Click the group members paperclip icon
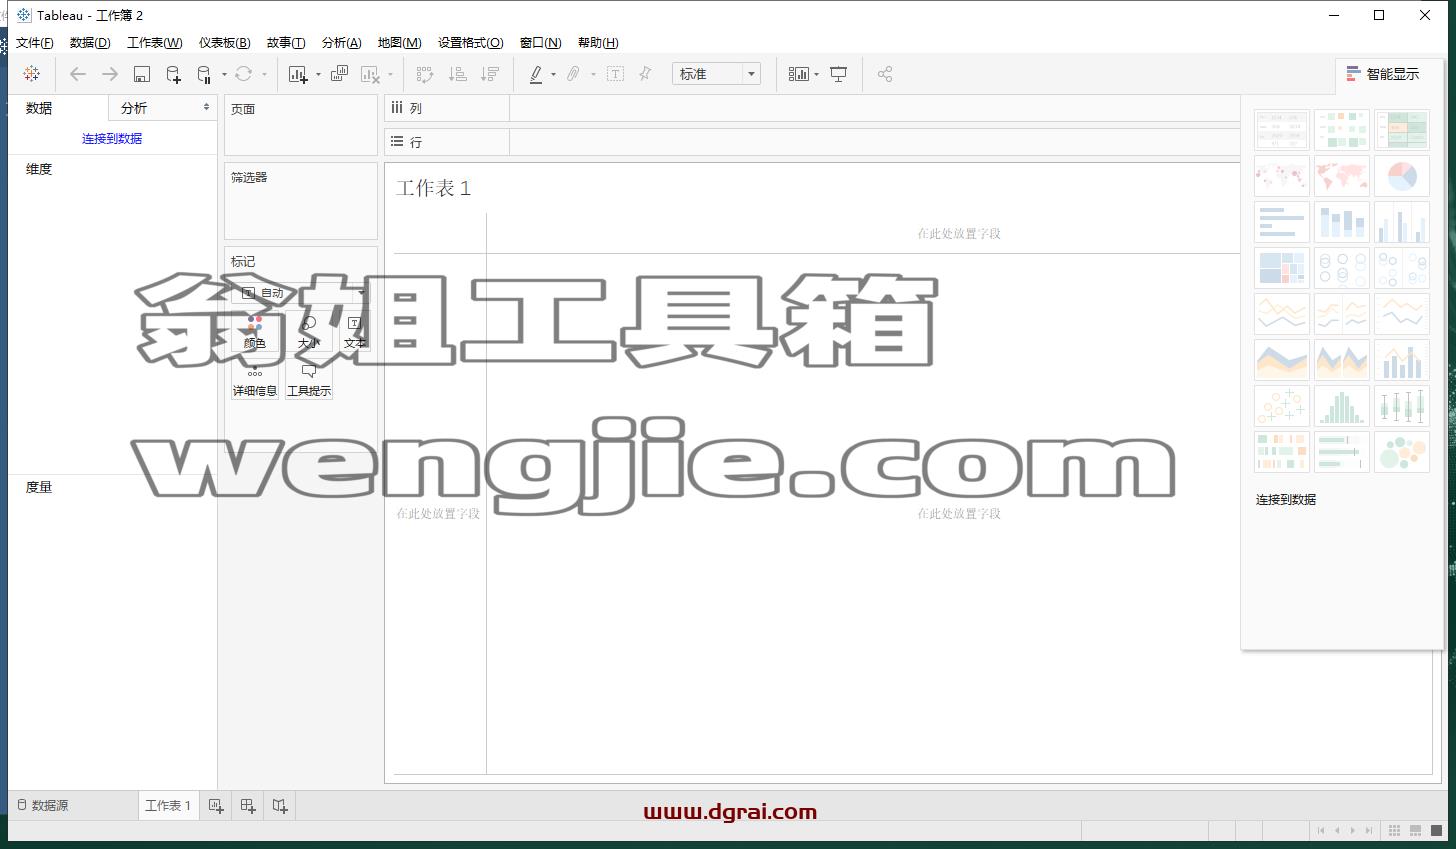This screenshot has width=1456, height=849. pyautogui.click(x=573, y=74)
